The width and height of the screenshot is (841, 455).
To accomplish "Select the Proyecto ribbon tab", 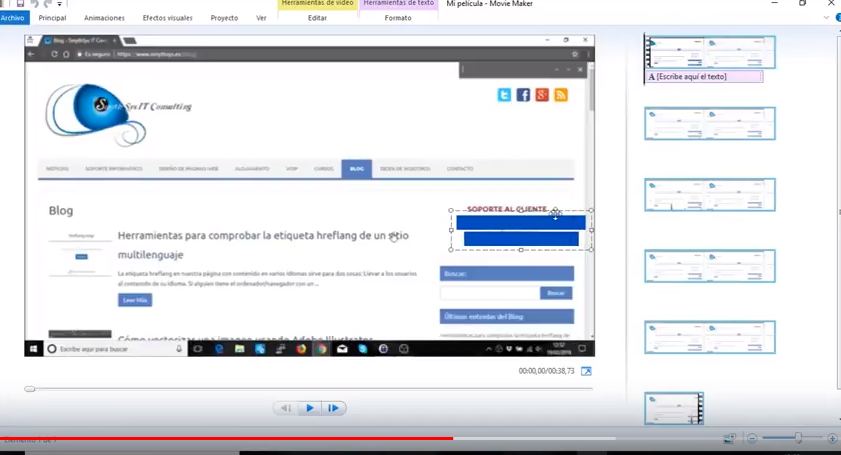I will [224, 18].
